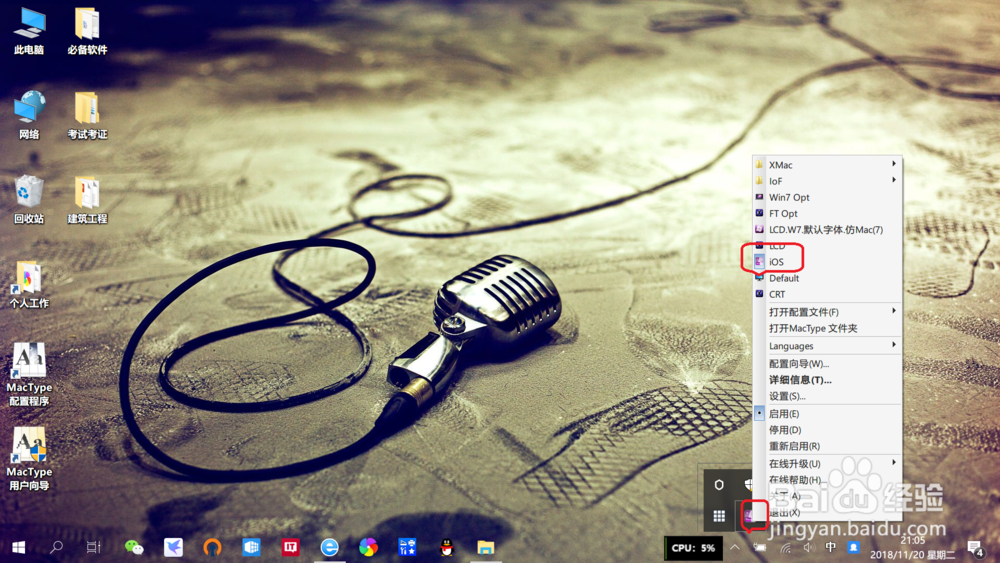Open QQ penguin from the taskbar

[446, 548]
